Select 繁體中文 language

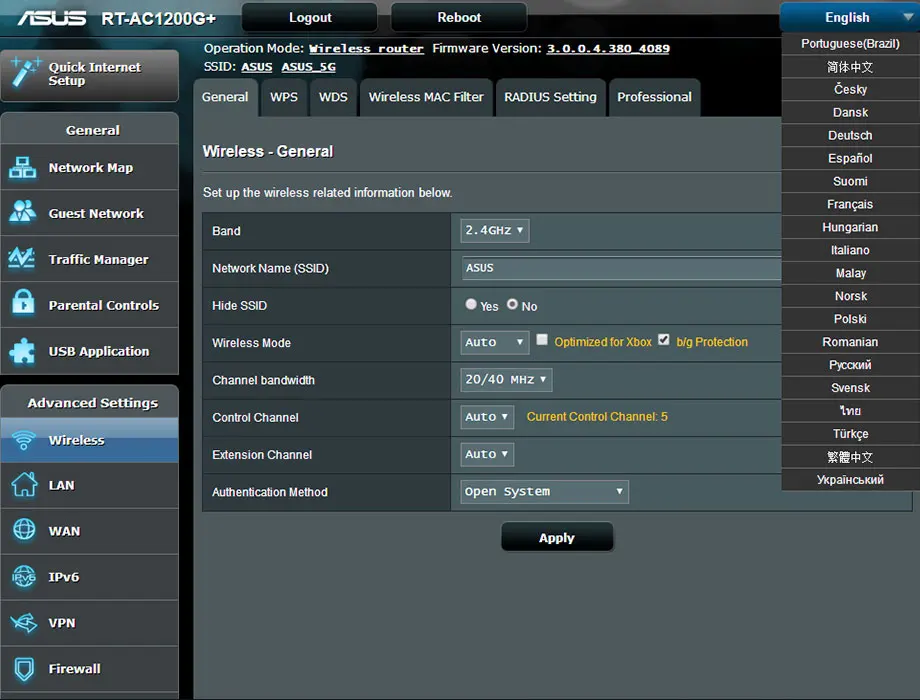[x=850, y=457]
